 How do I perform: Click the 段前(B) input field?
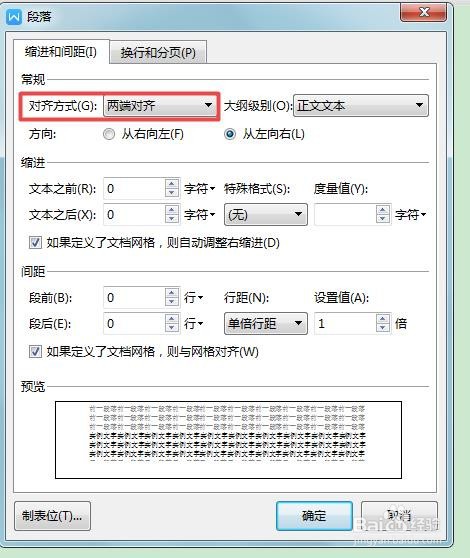click(134, 298)
